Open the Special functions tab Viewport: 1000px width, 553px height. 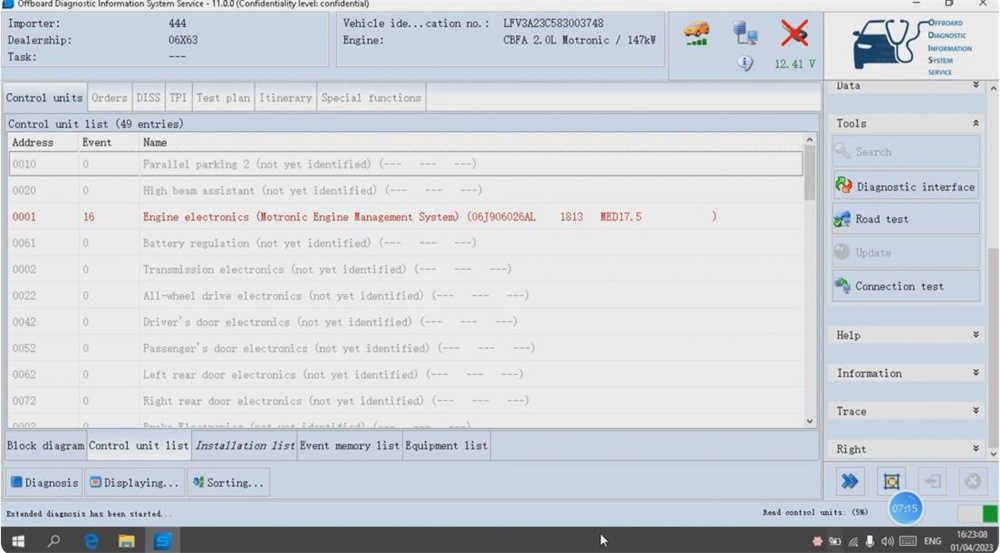[x=371, y=98]
